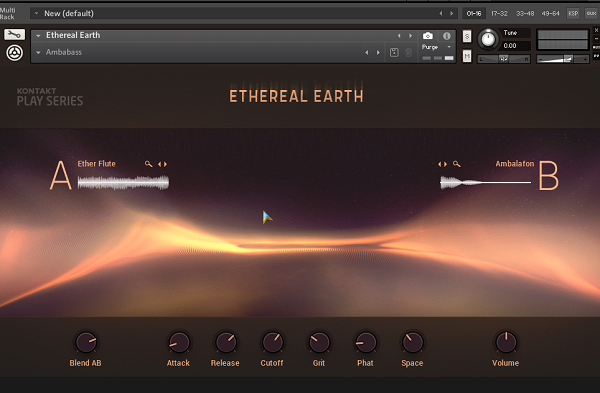Click the Space knob
Image resolution: width=600 pixels, height=393 pixels.
click(x=412, y=342)
